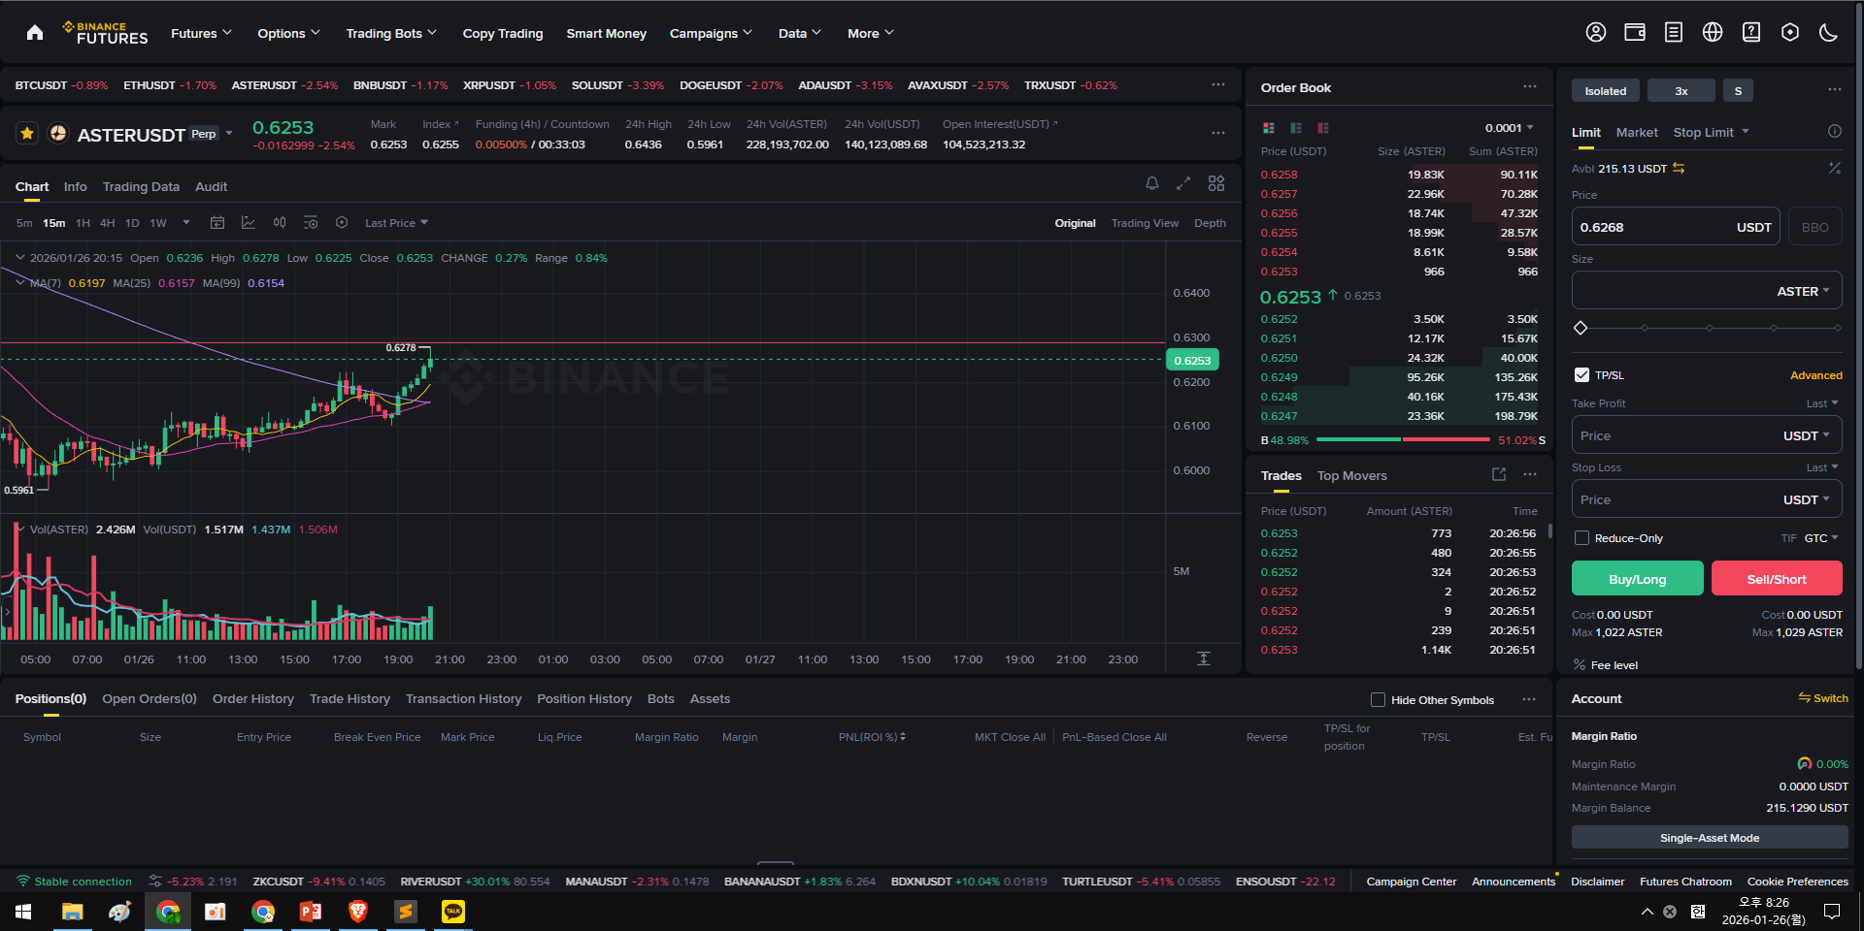Click the Single-Asset Mode button
This screenshot has width=1864, height=931.
(x=1709, y=838)
